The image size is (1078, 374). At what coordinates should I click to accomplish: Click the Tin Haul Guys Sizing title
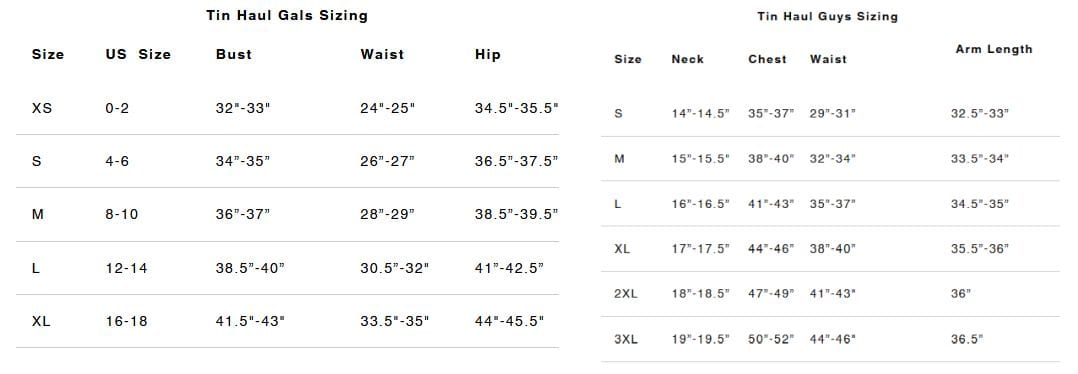(x=827, y=16)
